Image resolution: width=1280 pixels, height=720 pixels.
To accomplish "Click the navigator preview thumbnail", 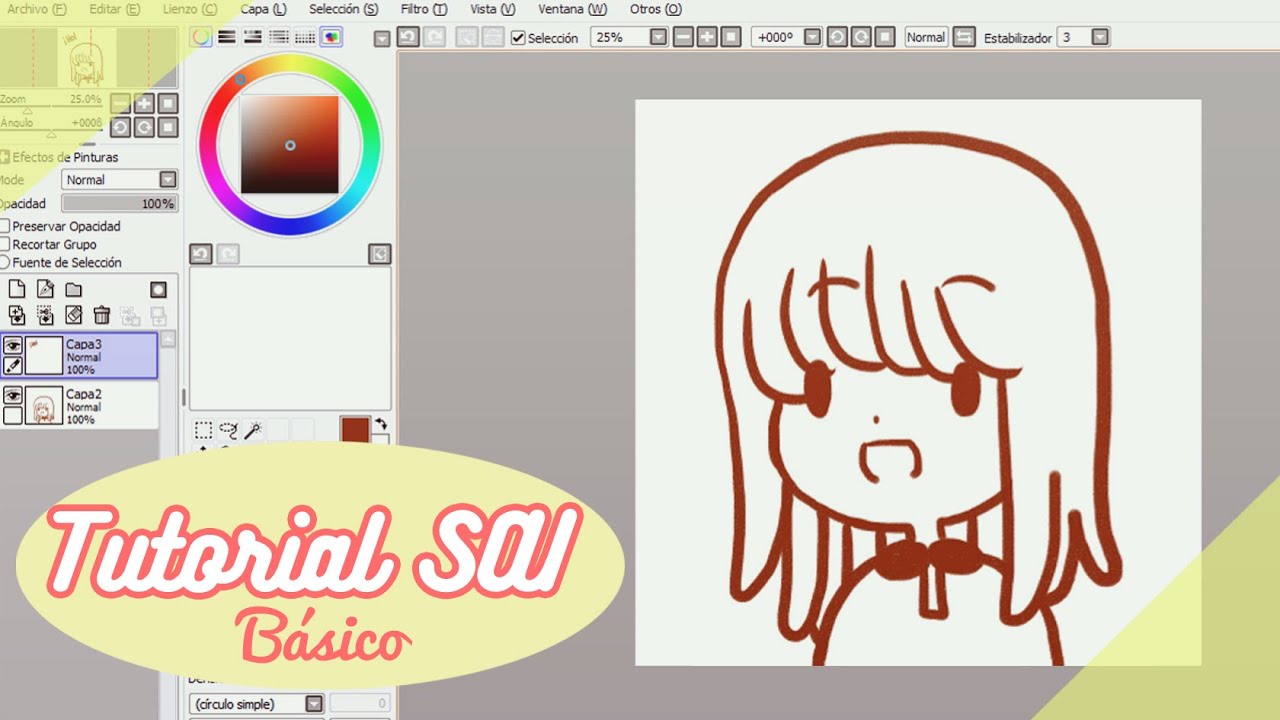I will pyautogui.click(x=85, y=58).
